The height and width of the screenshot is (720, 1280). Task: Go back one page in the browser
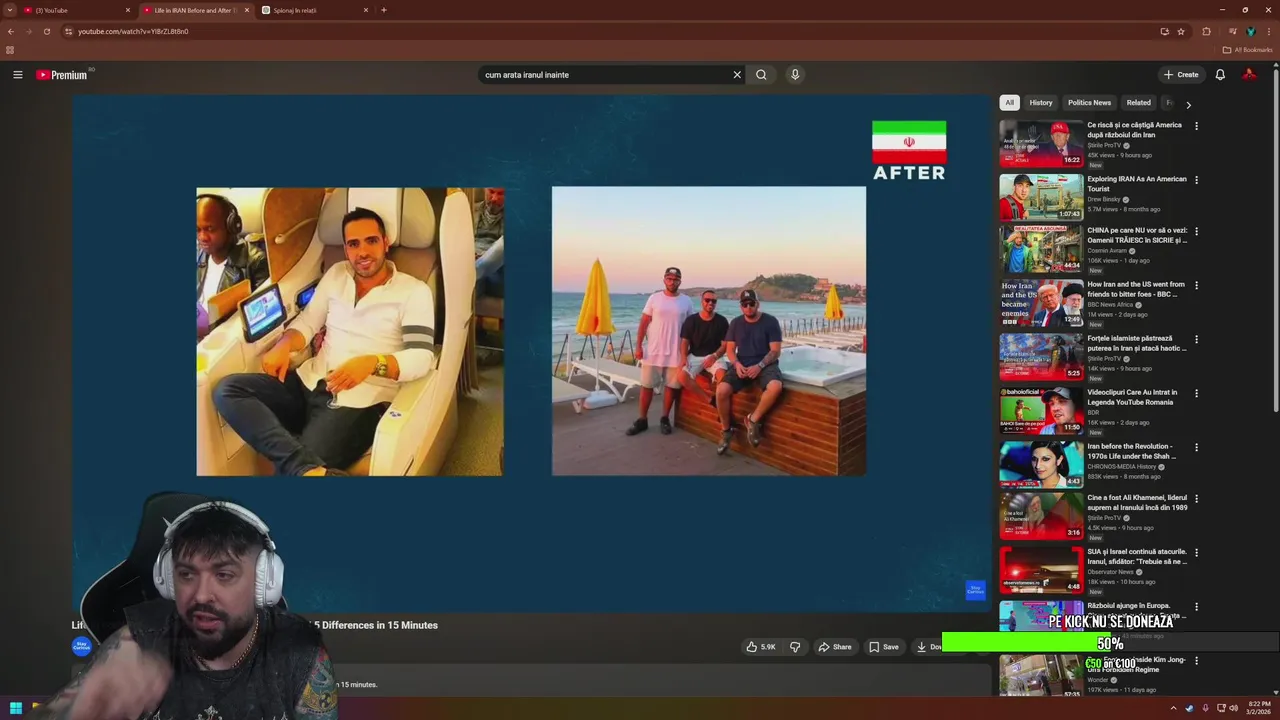point(10,31)
